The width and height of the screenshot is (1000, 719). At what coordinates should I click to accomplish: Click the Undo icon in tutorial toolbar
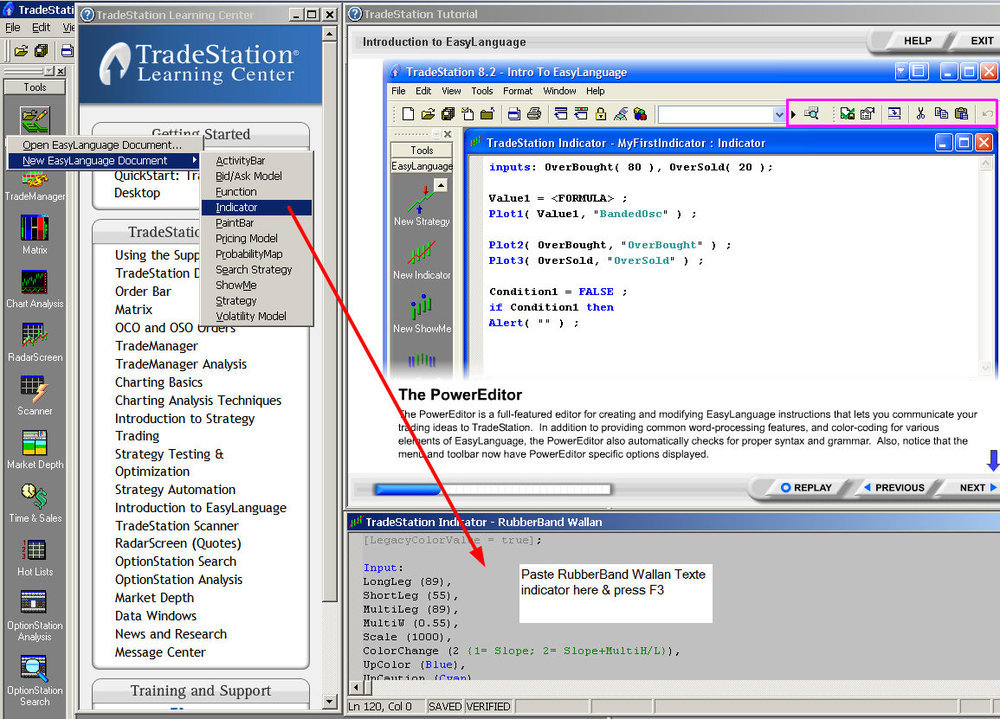click(x=987, y=114)
